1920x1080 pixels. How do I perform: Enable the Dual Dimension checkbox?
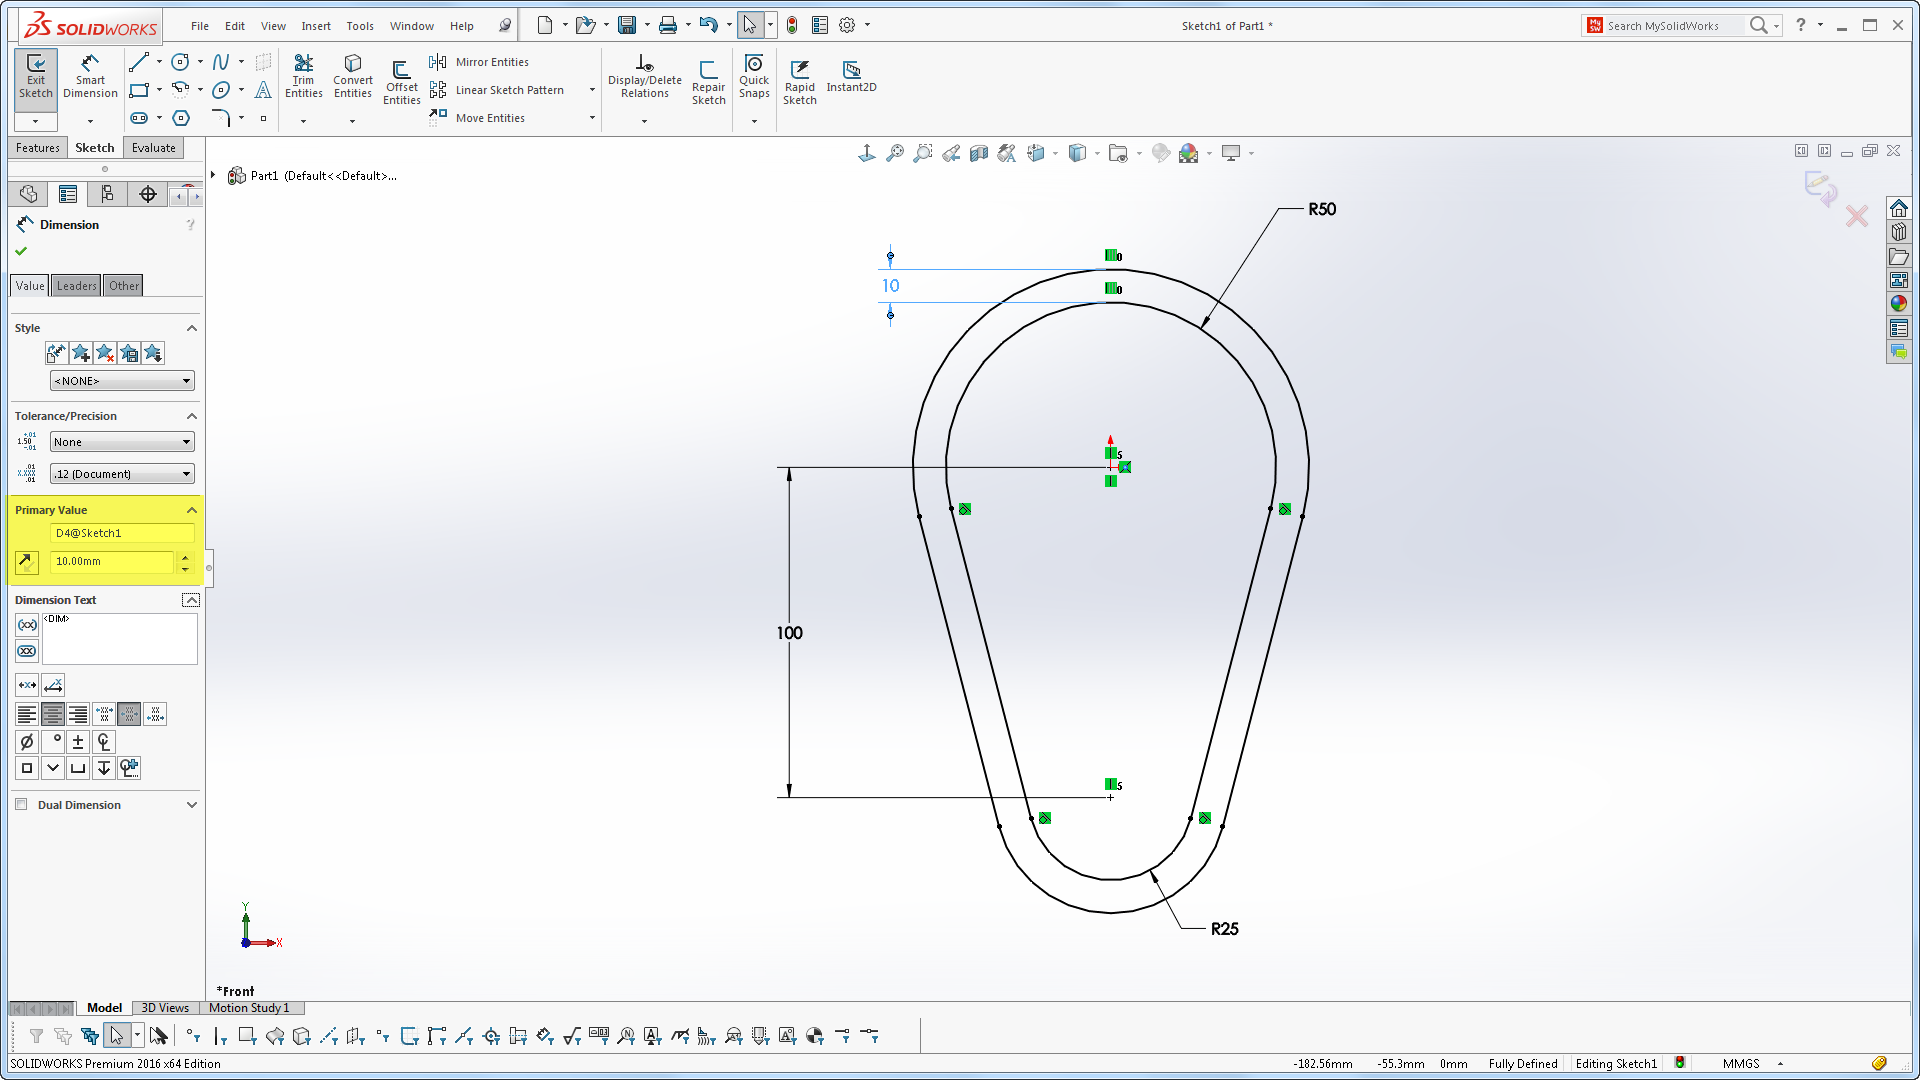(x=21, y=804)
